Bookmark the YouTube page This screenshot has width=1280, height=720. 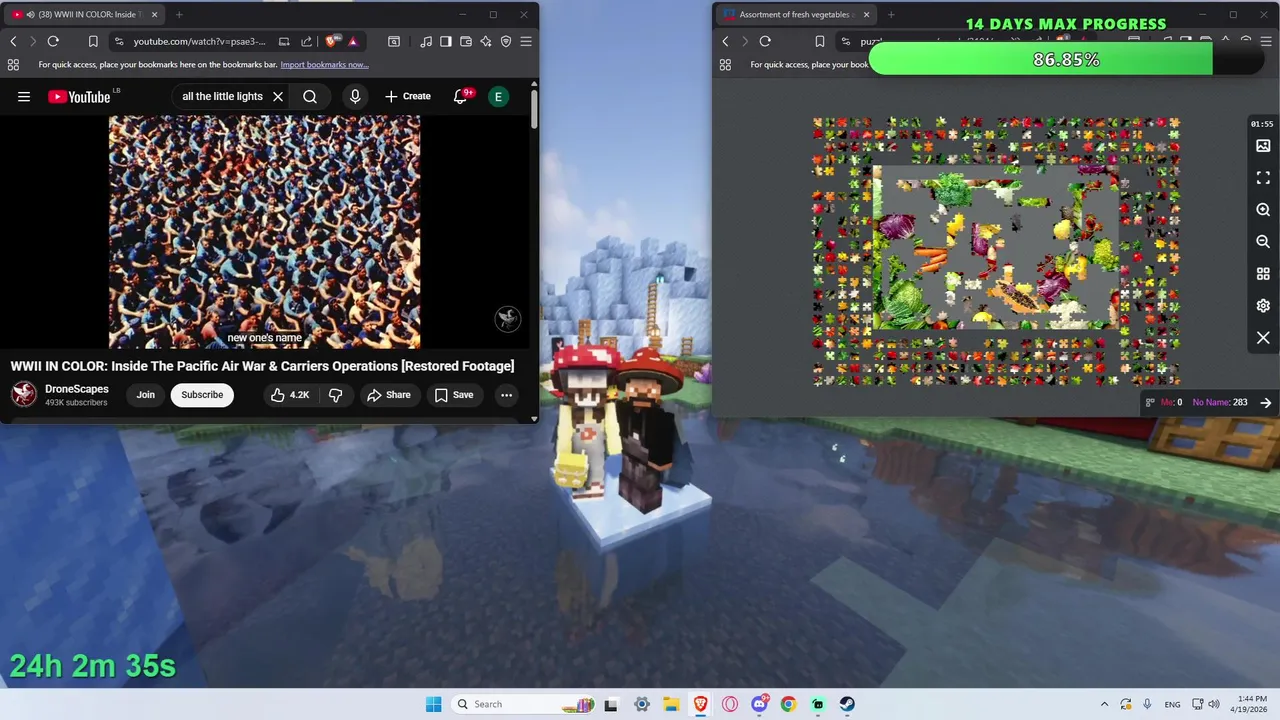click(x=93, y=41)
